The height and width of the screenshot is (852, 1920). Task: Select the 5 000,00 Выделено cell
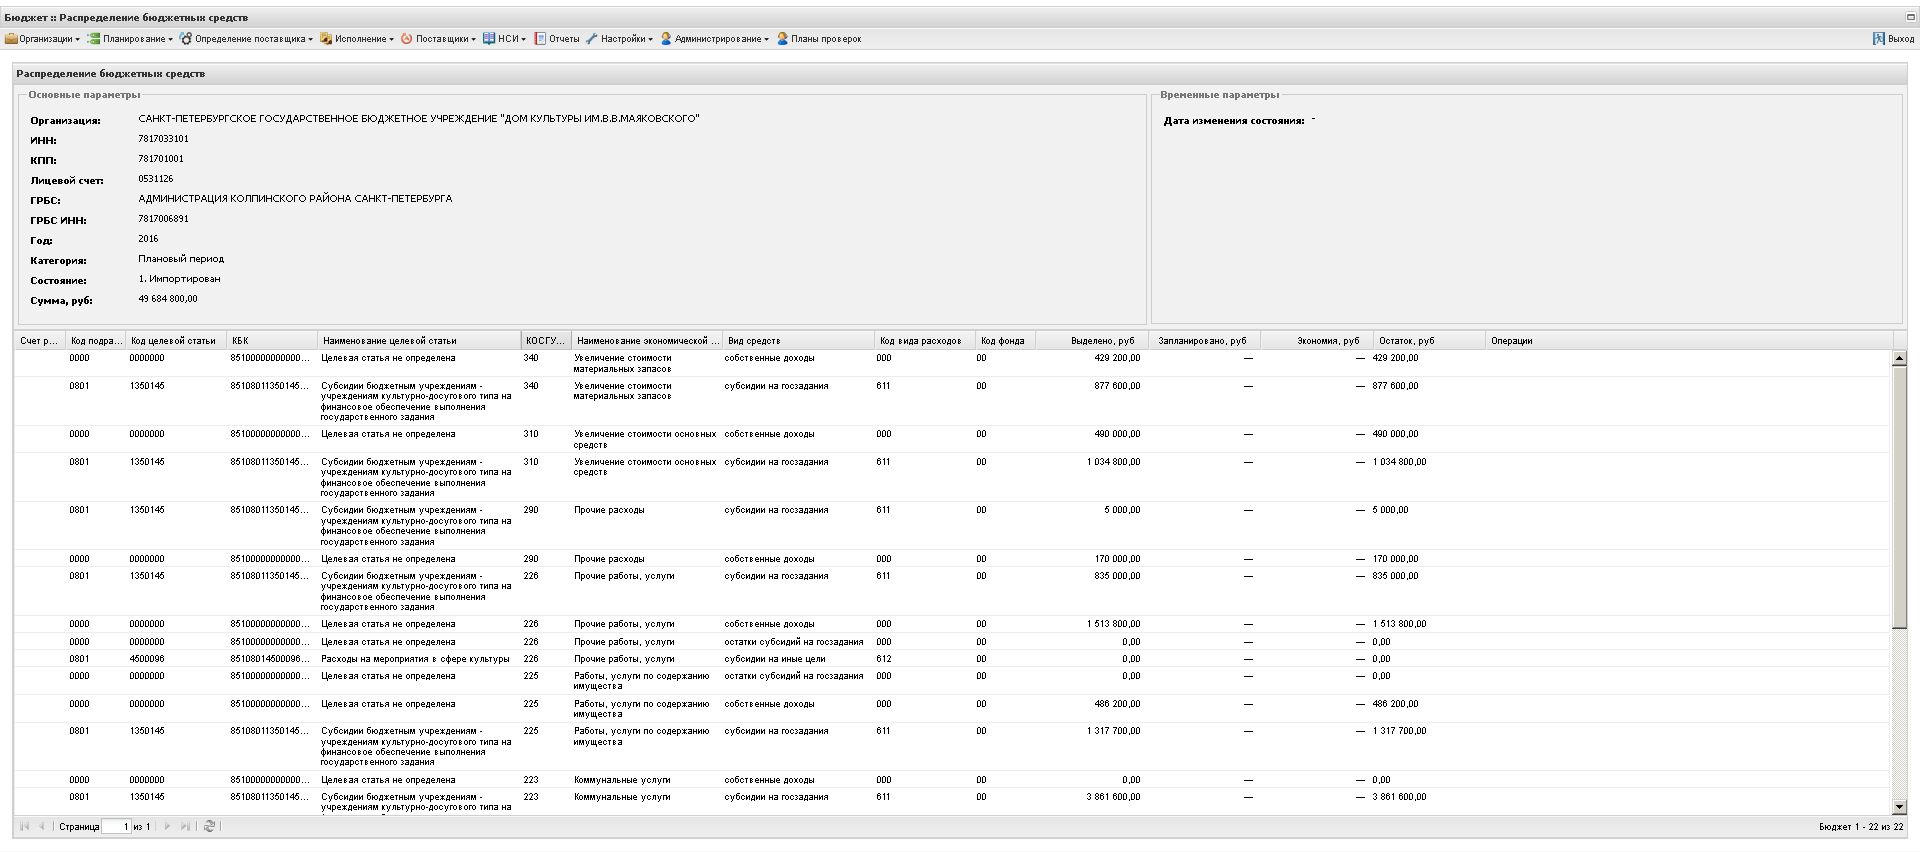1122,510
